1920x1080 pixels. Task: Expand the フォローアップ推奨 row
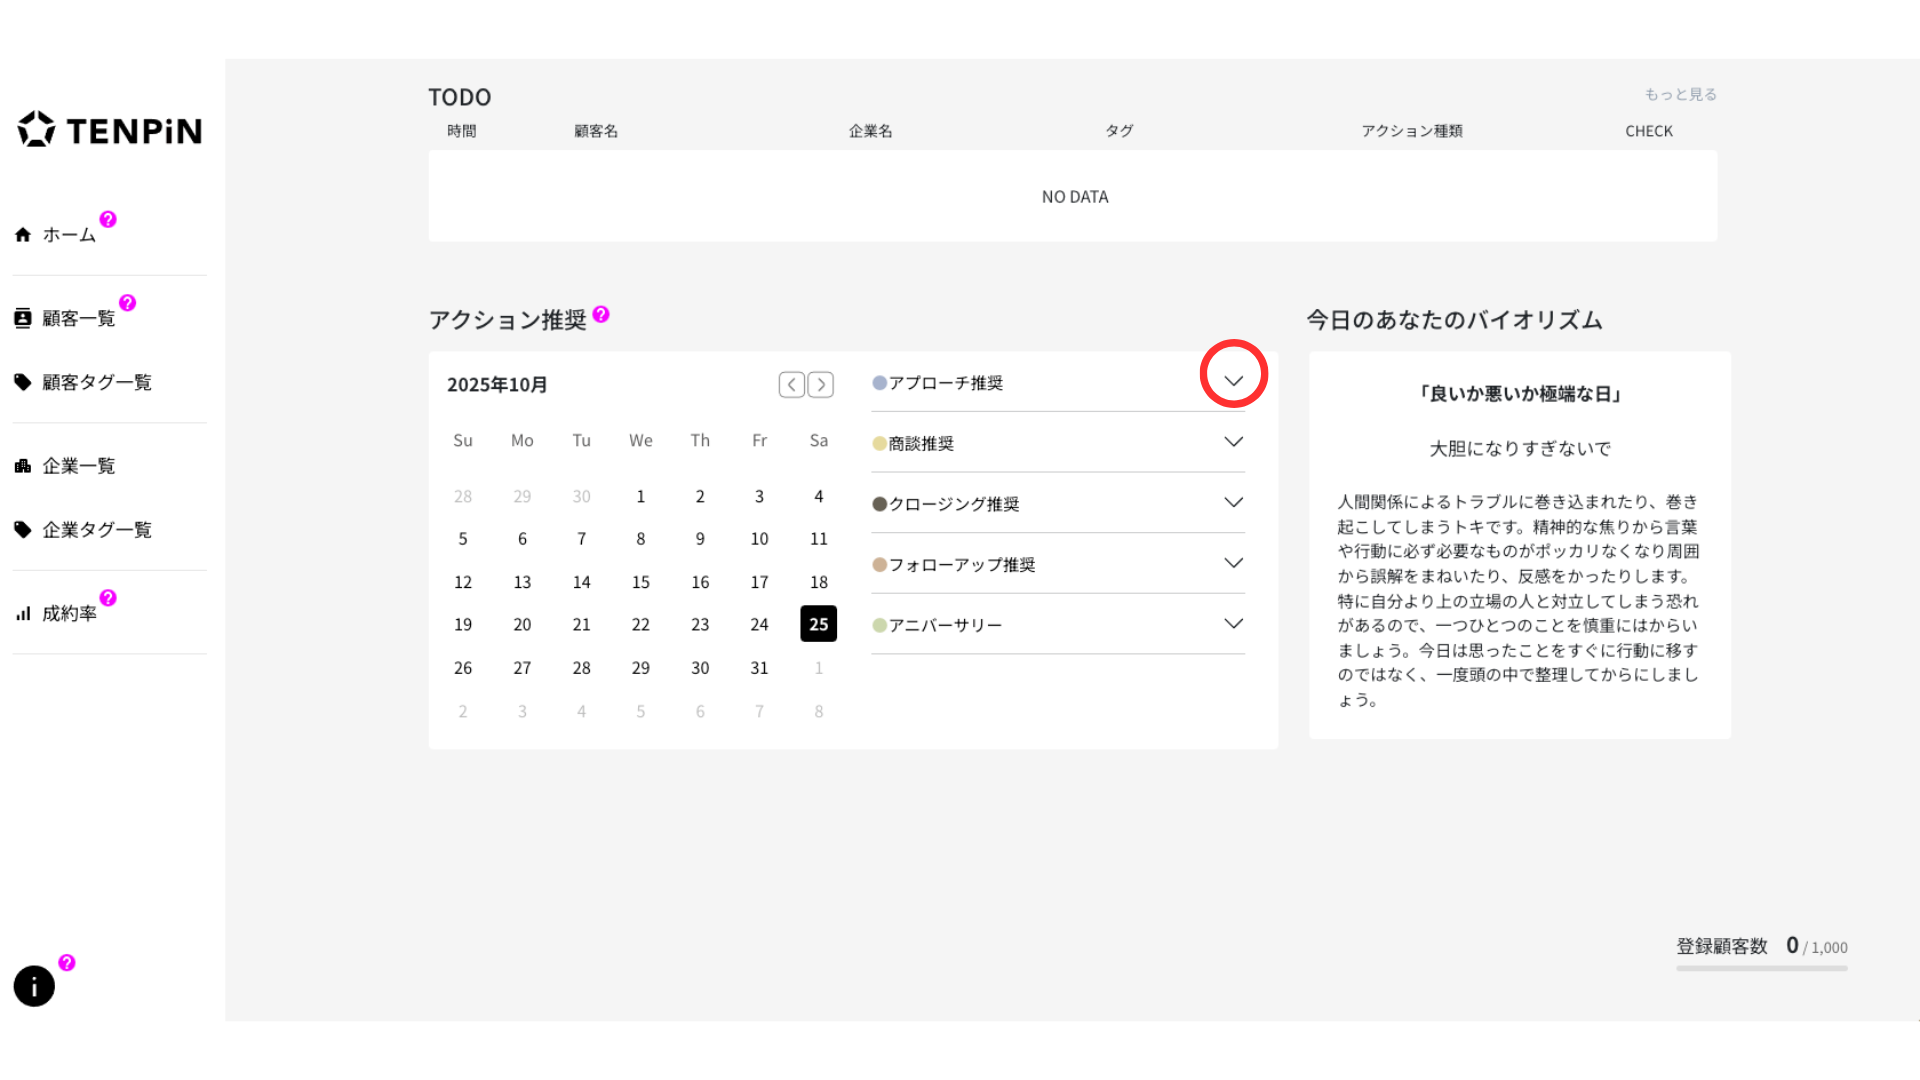tap(1233, 564)
